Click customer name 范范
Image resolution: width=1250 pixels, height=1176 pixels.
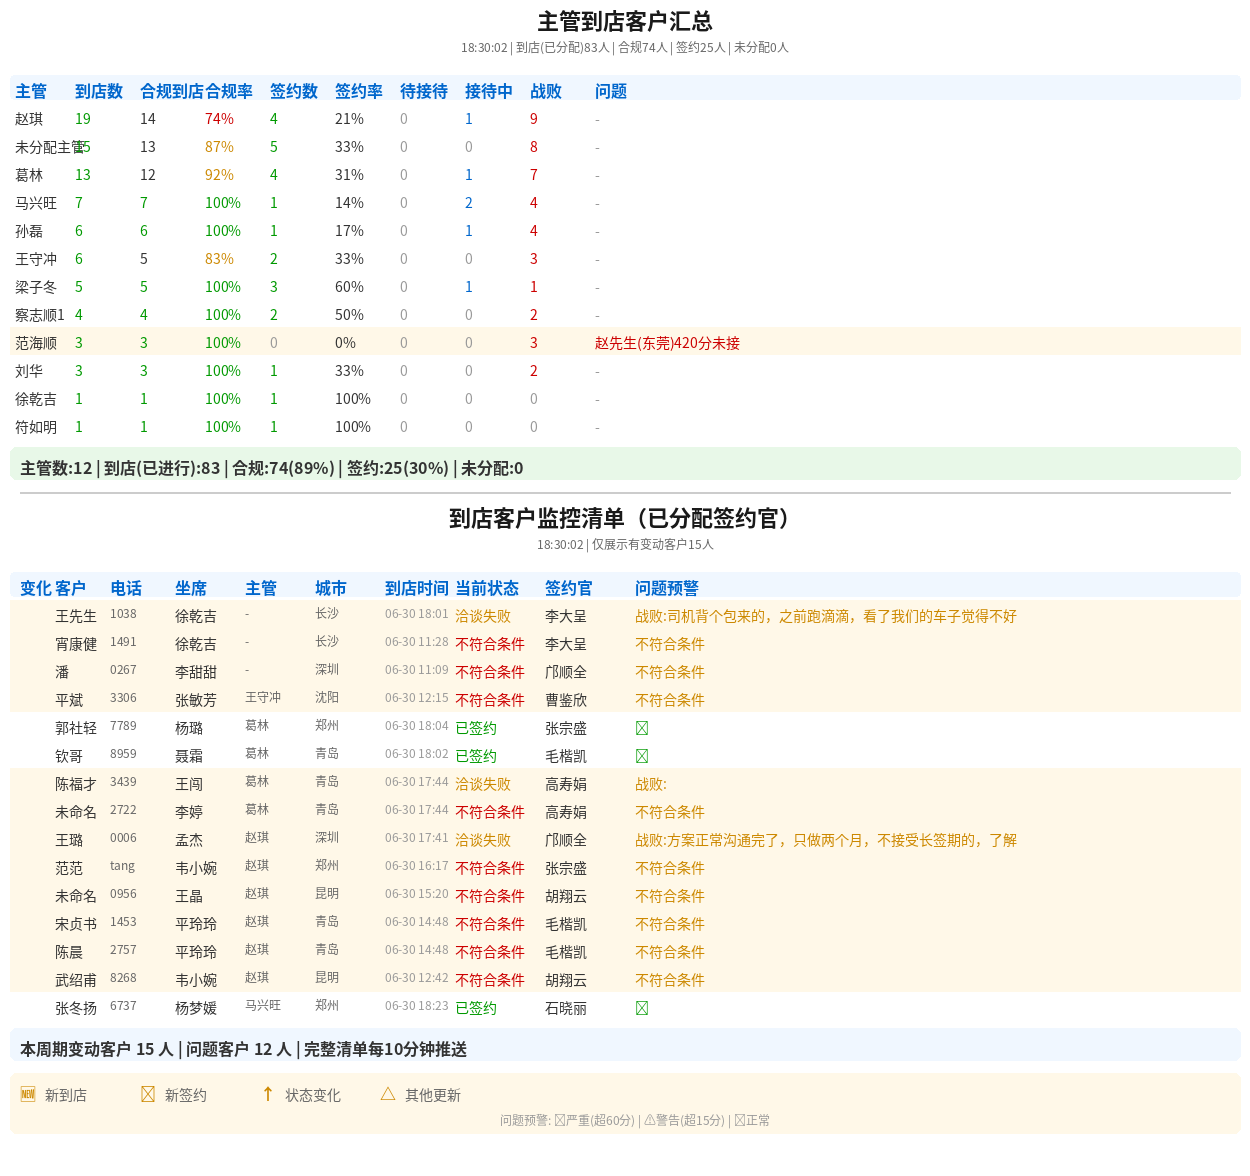[x=69, y=868]
